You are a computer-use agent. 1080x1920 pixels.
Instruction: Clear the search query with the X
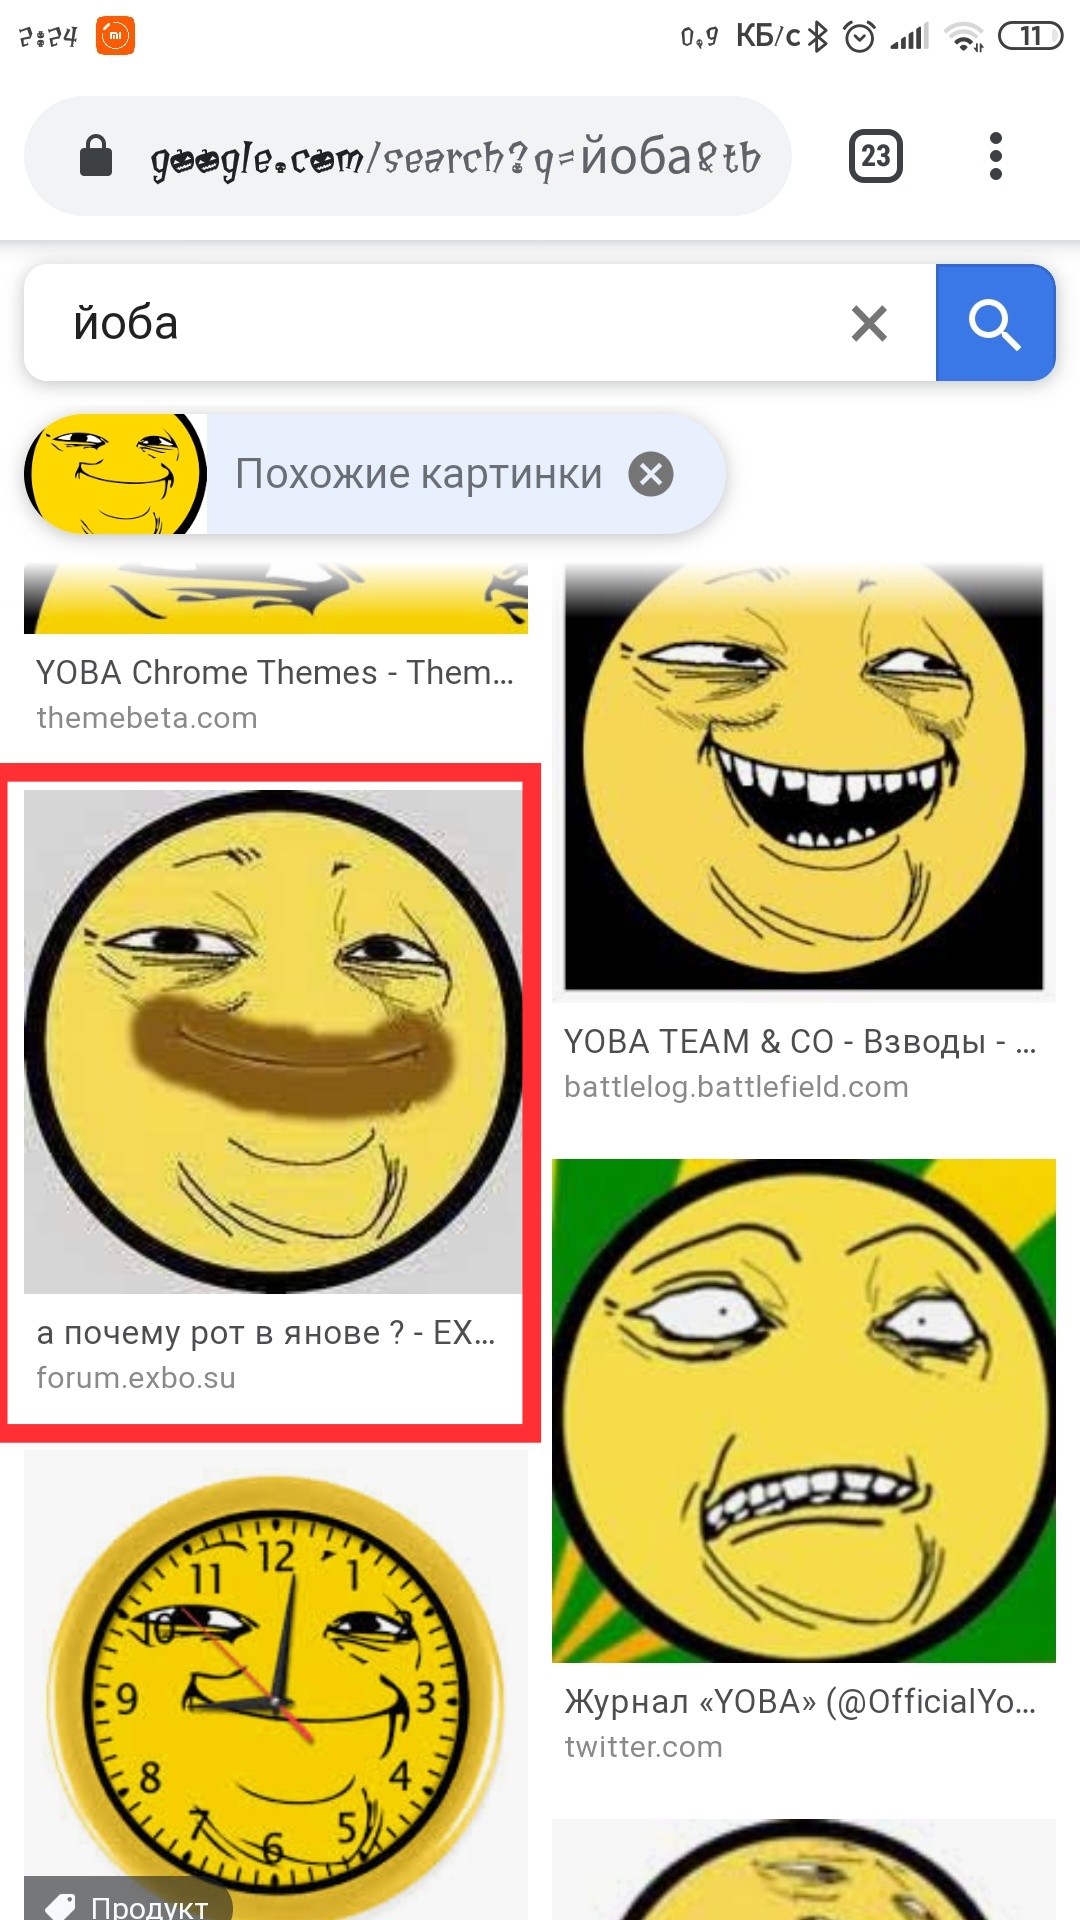[869, 323]
